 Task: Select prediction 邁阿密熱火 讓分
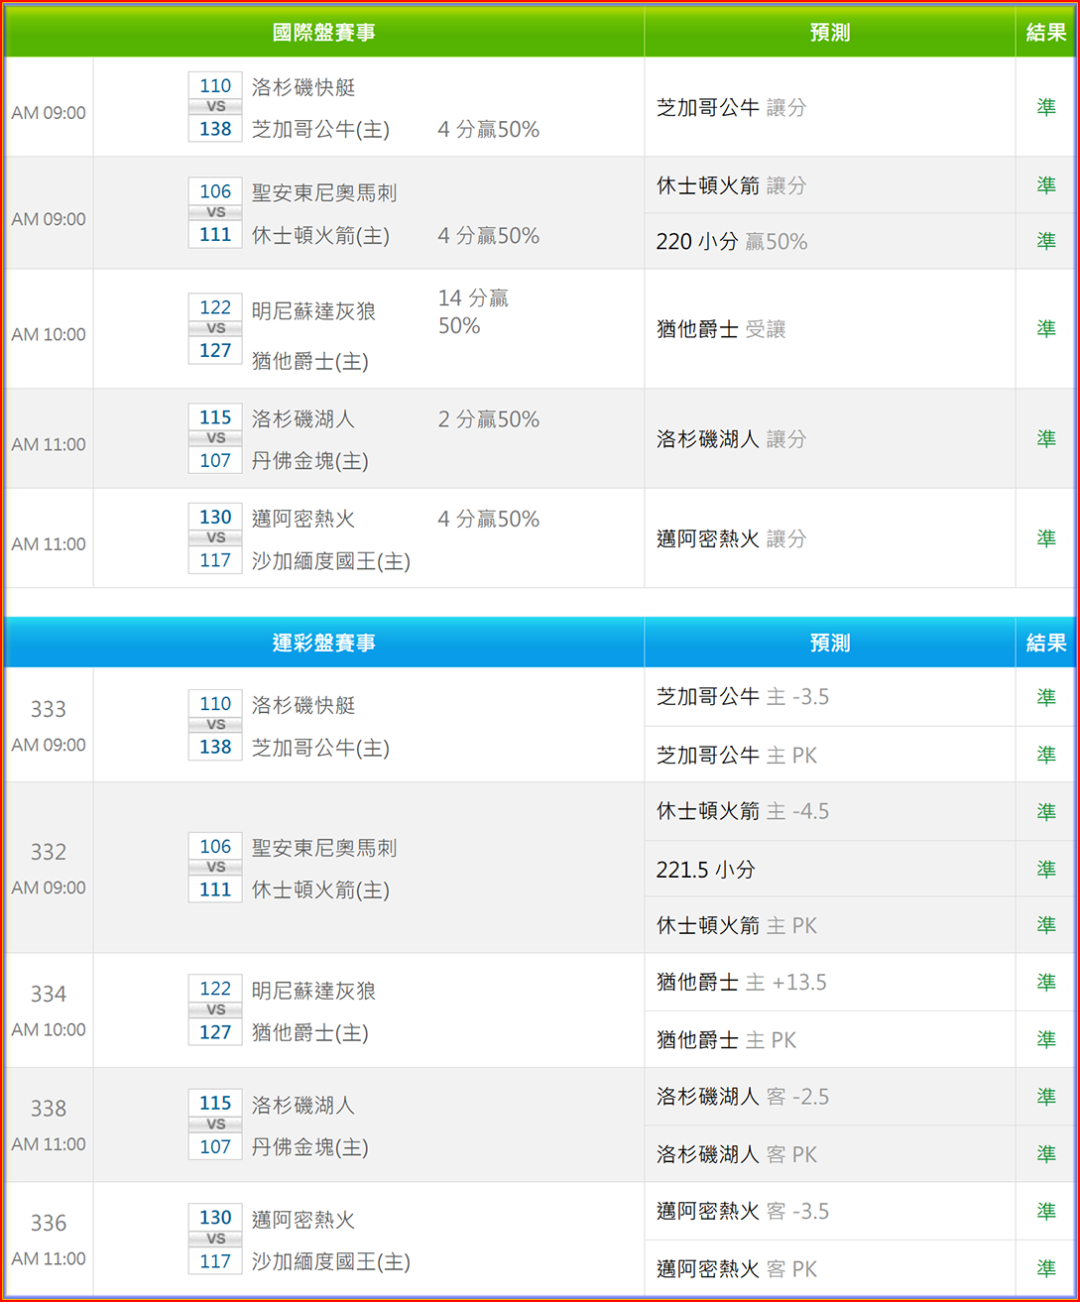(x=731, y=539)
